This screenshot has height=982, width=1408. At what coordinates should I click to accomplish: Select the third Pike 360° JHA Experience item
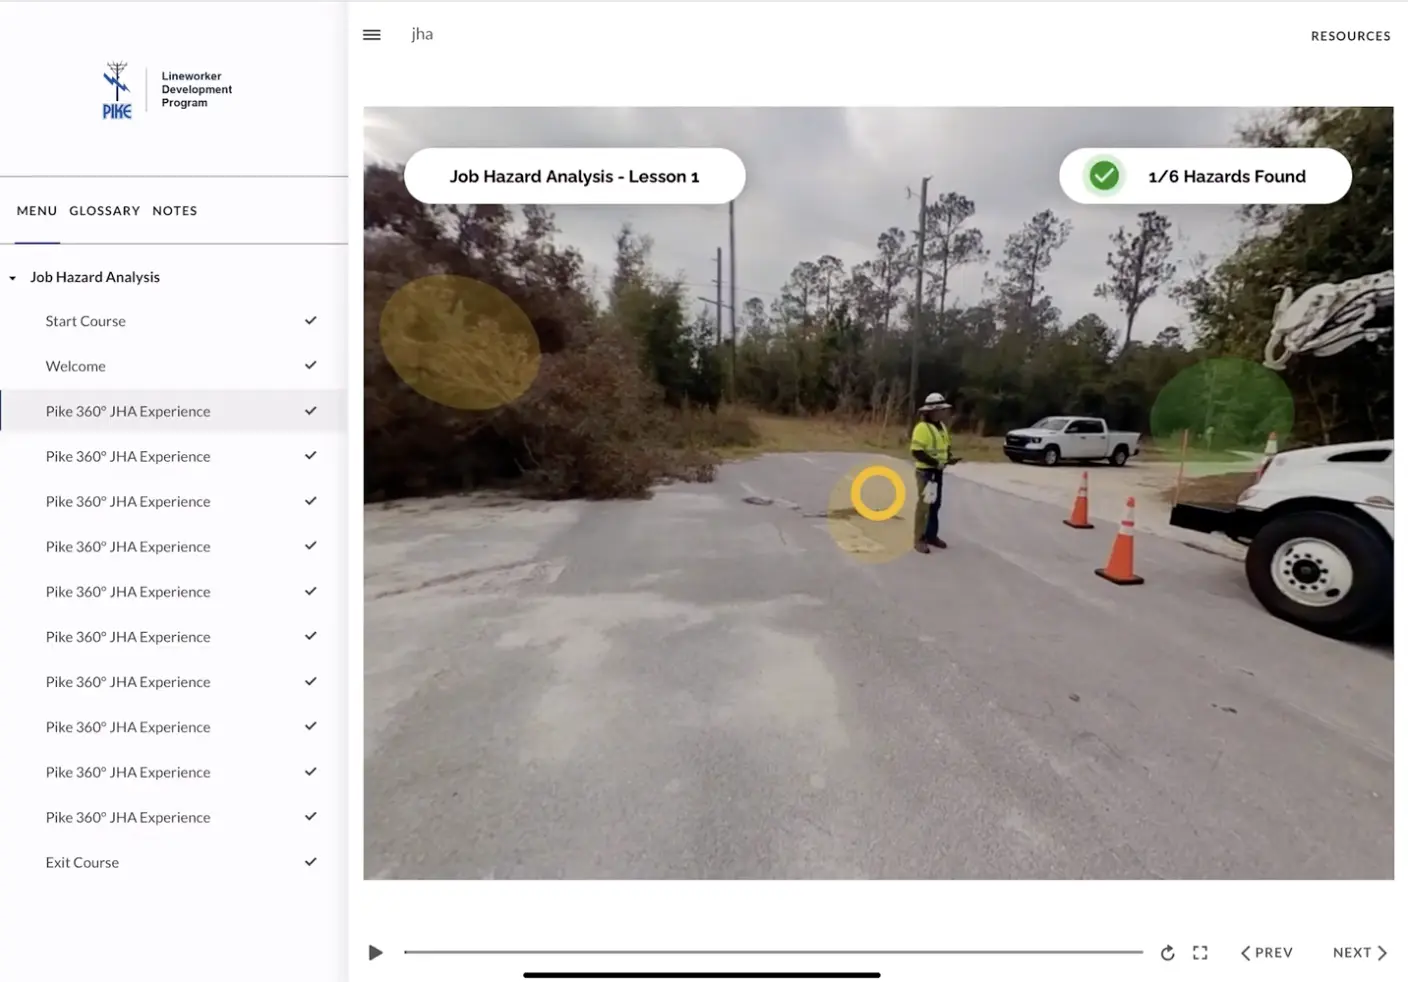click(x=128, y=501)
